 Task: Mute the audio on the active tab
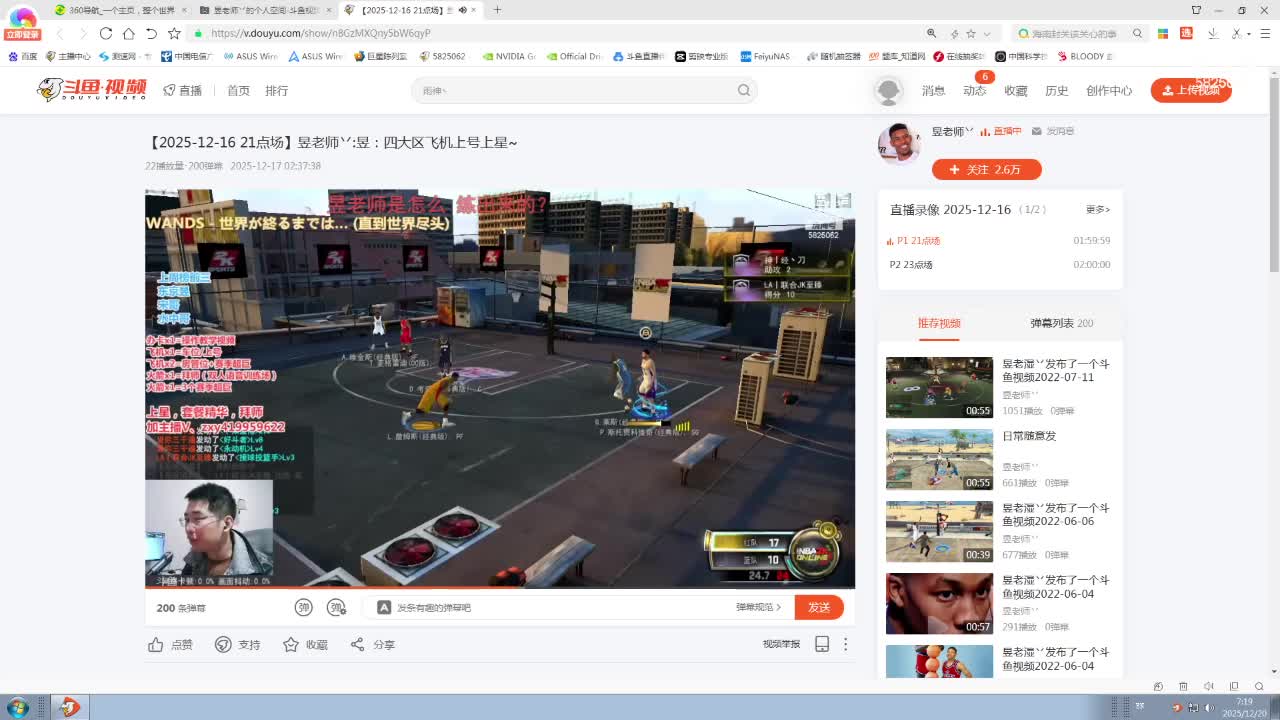(x=463, y=10)
